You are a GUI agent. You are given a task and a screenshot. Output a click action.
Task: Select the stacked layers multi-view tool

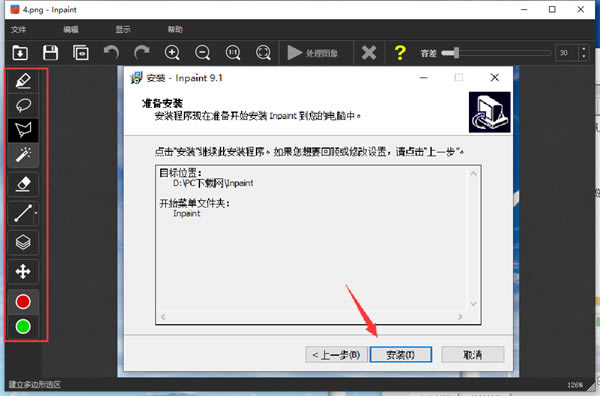pyautogui.click(x=23, y=242)
